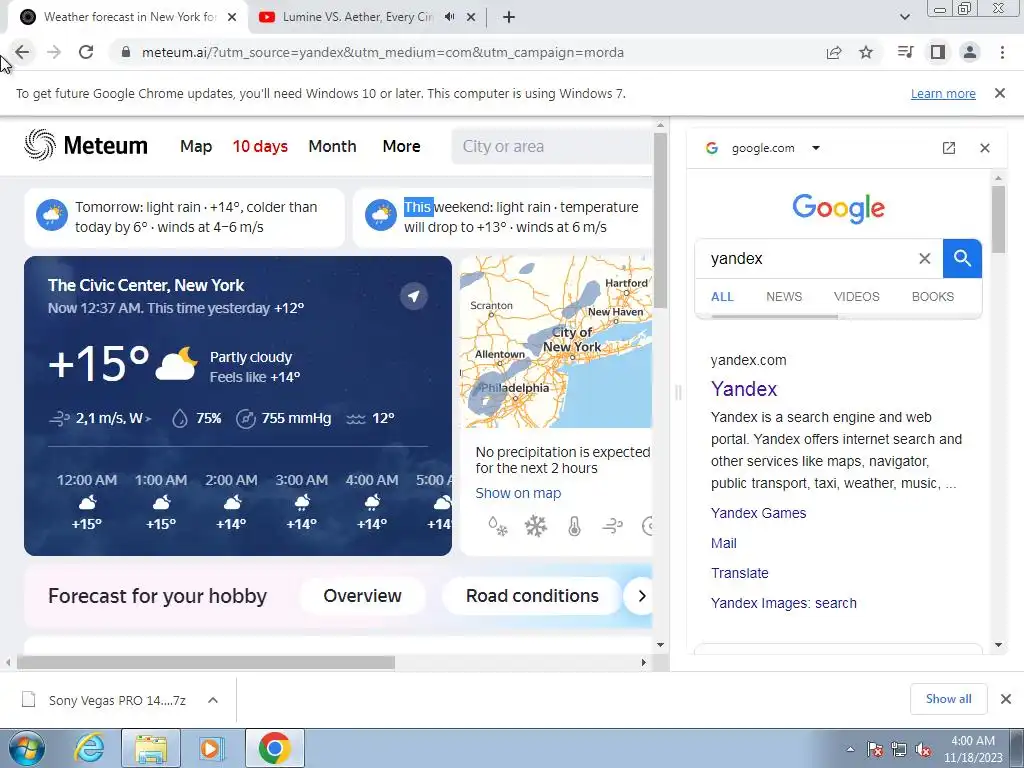Follow the Show on map link
The width and height of the screenshot is (1024, 768).
pos(518,493)
